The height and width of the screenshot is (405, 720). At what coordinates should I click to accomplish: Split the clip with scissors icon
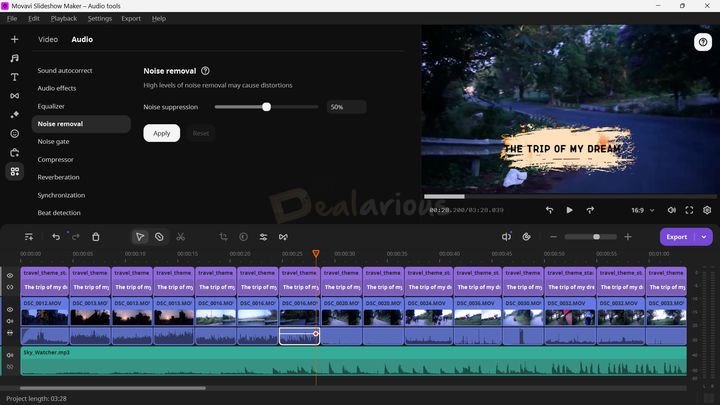(180, 237)
